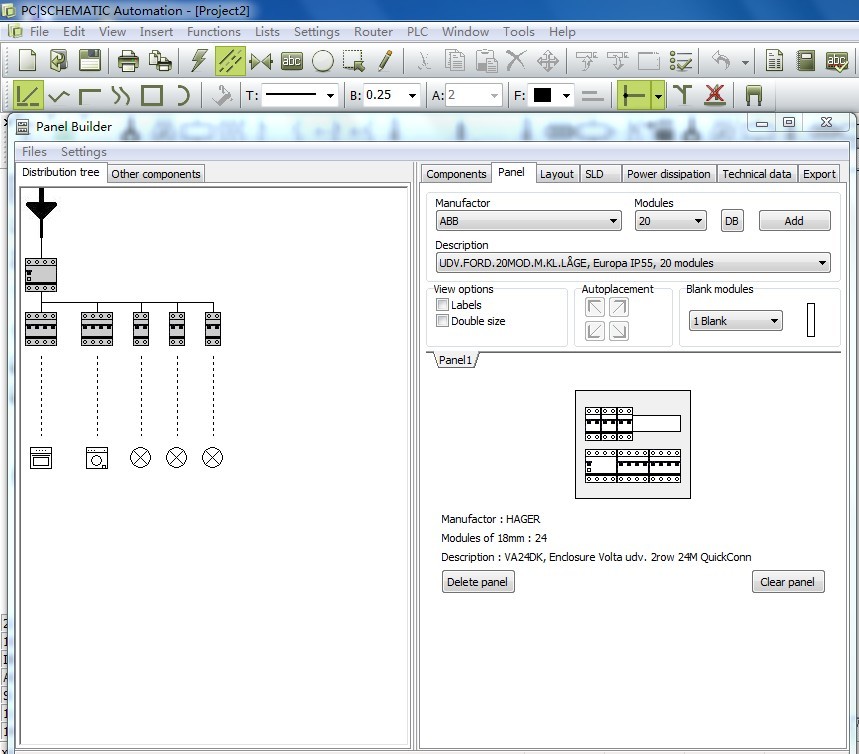
Task: Click lower-right autoplacement arrow
Action: (619, 331)
